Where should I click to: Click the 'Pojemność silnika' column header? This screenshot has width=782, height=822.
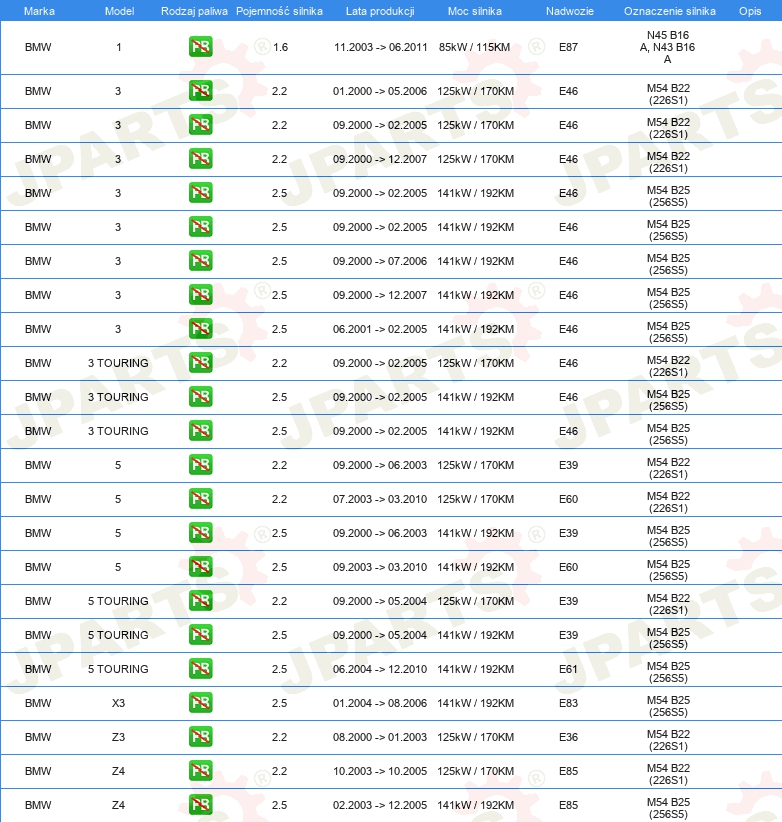[x=279, y=11]
